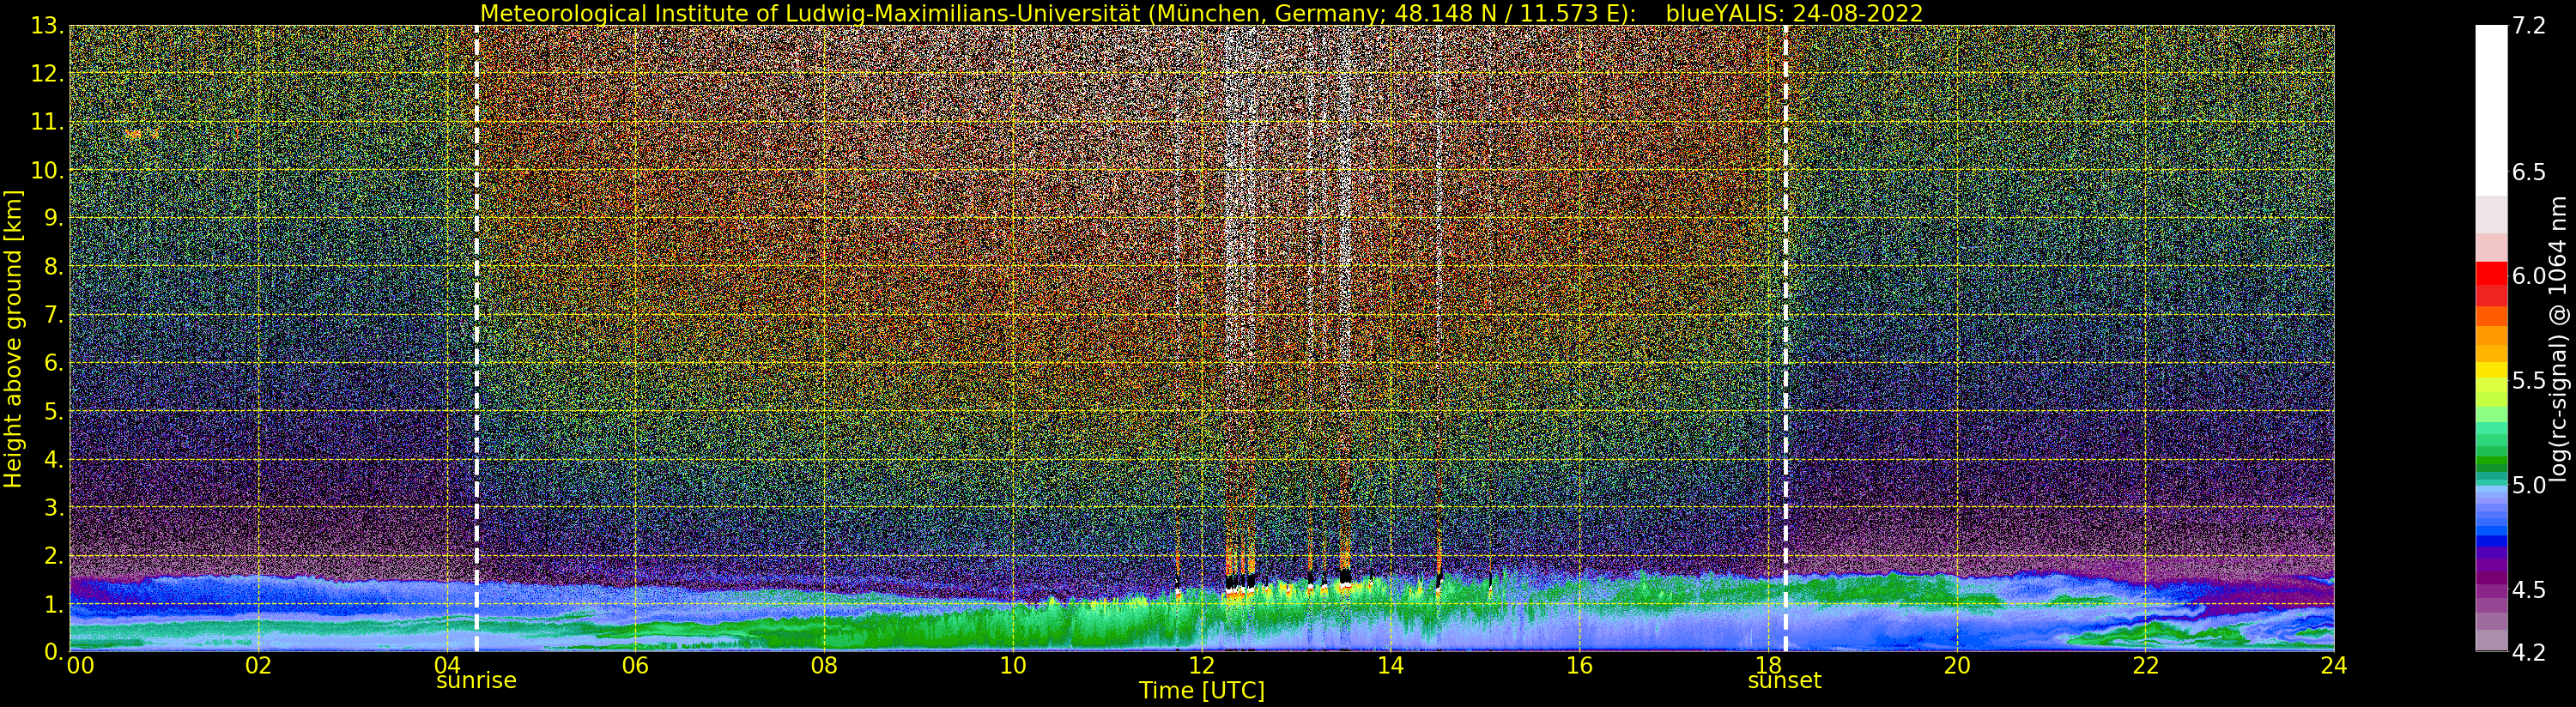Click the height axis tick label 13

pyautogui.click(x=47, y=26)
